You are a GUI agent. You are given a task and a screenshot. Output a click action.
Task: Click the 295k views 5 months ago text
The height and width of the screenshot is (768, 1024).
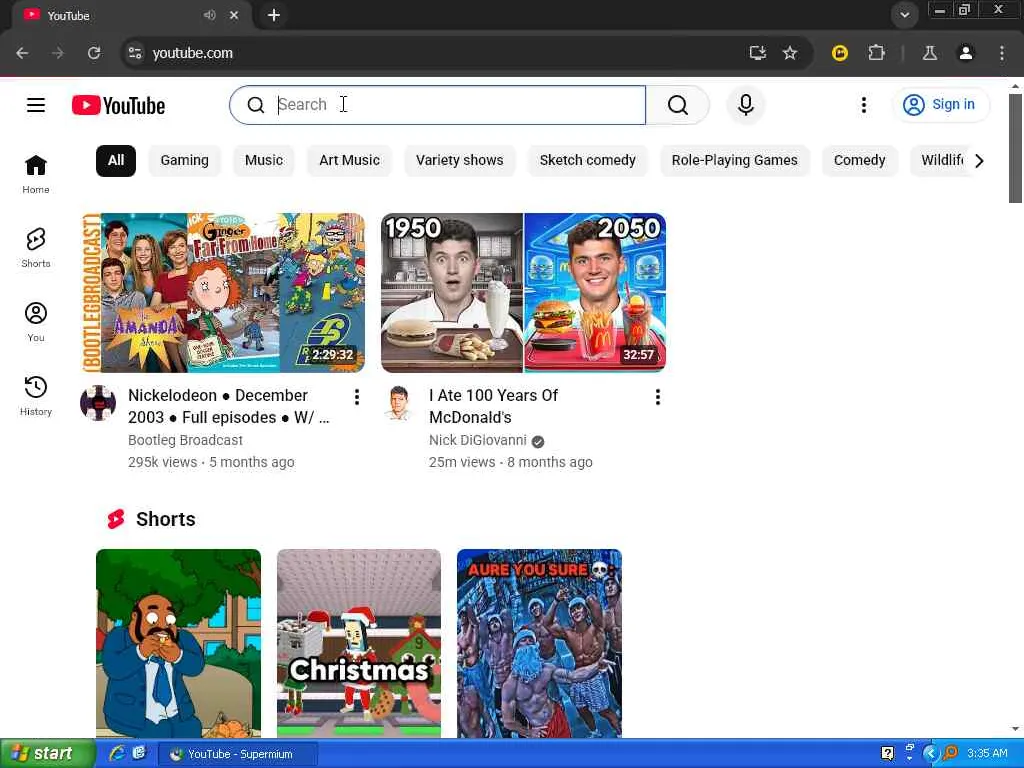211,462
